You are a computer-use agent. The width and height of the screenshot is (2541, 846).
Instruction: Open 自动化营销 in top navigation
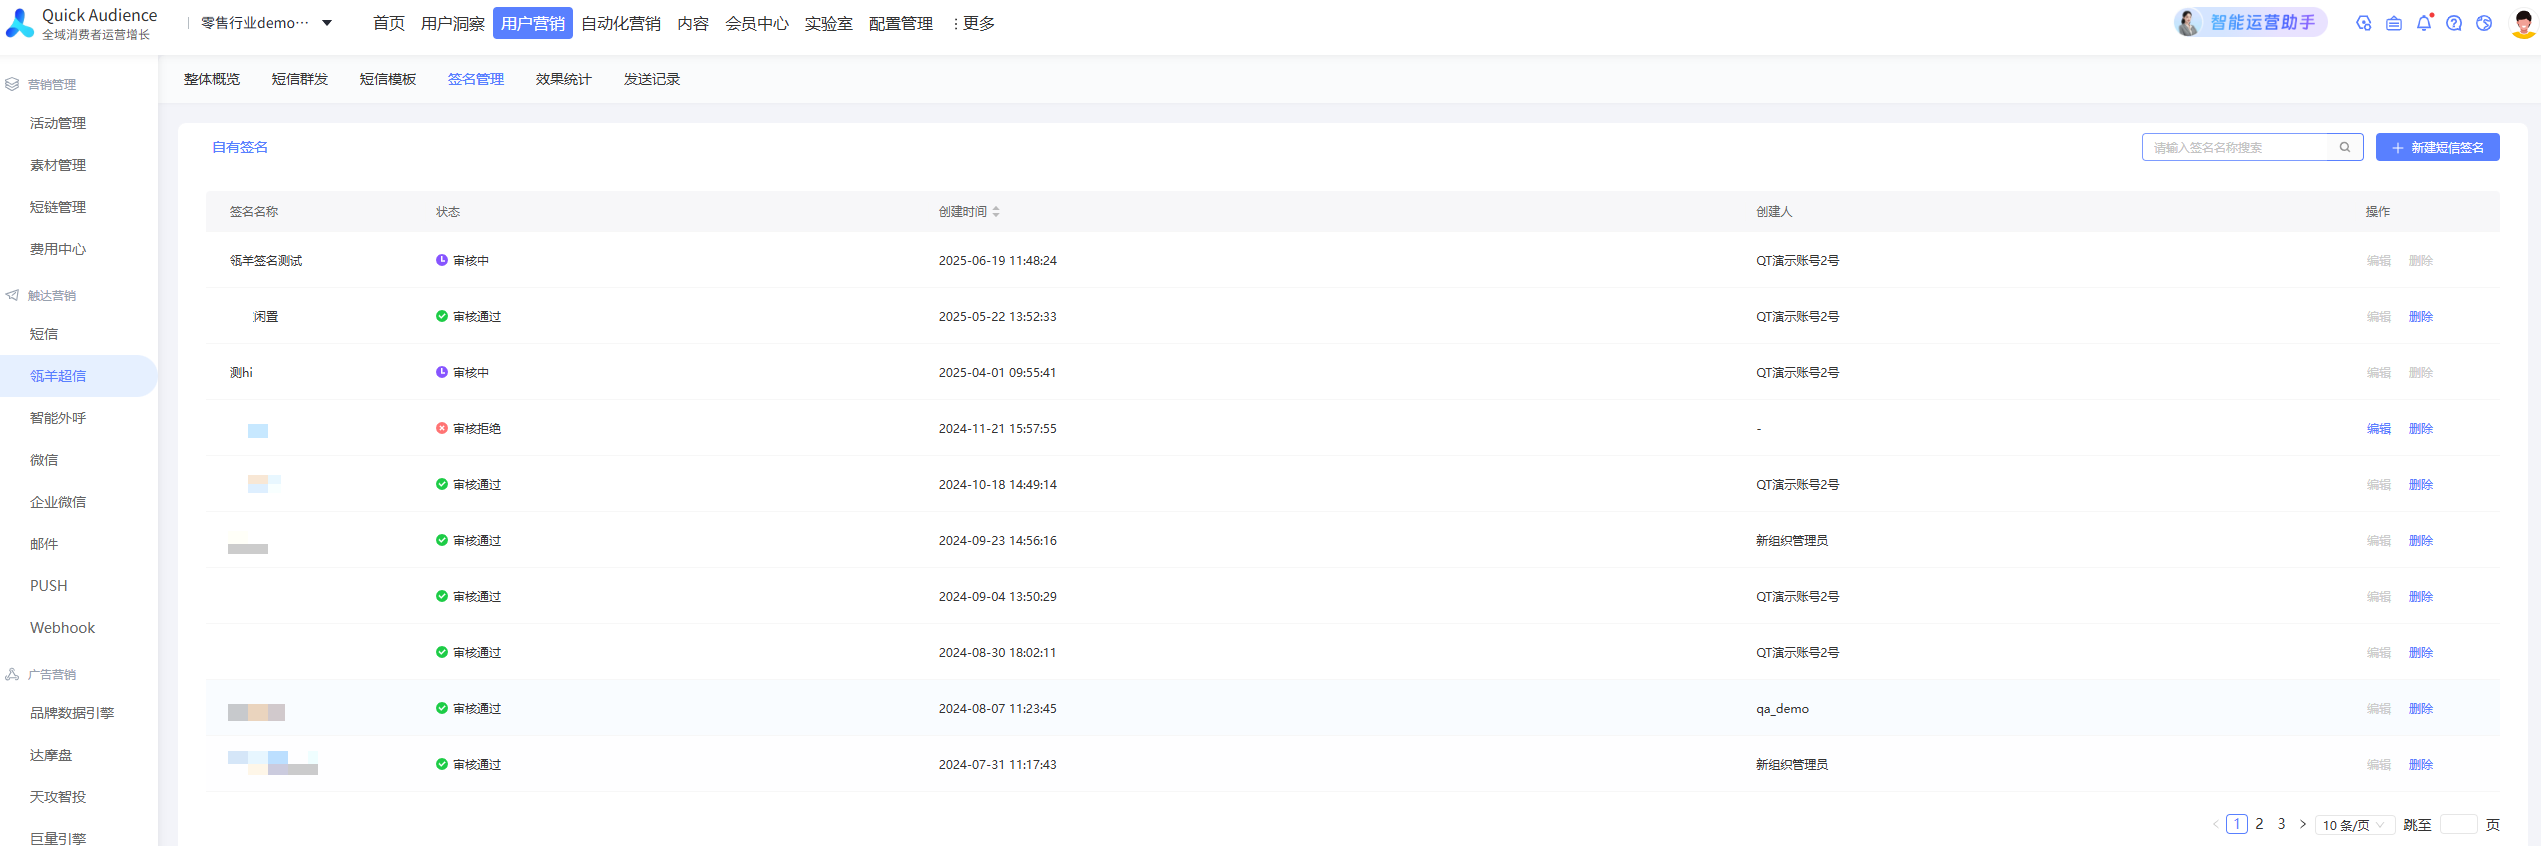pyautogui.click(x=621, y=23)
